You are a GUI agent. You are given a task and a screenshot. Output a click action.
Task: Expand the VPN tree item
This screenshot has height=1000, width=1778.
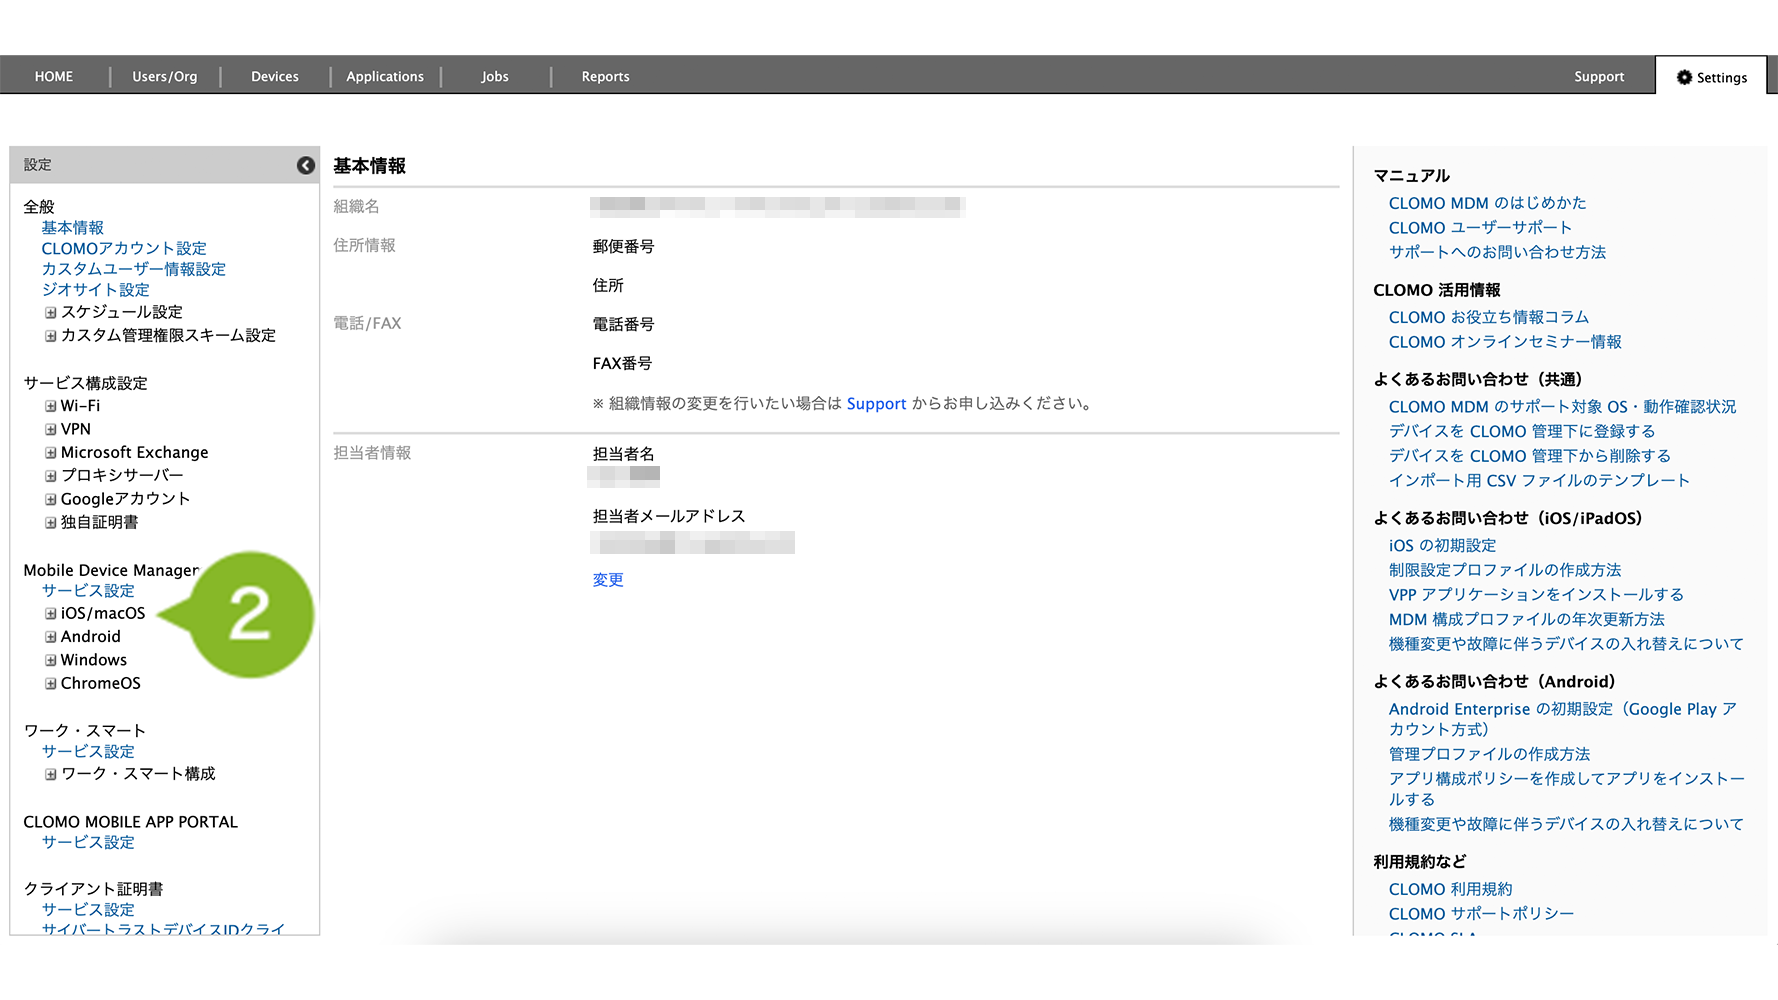tap(50, 430)
